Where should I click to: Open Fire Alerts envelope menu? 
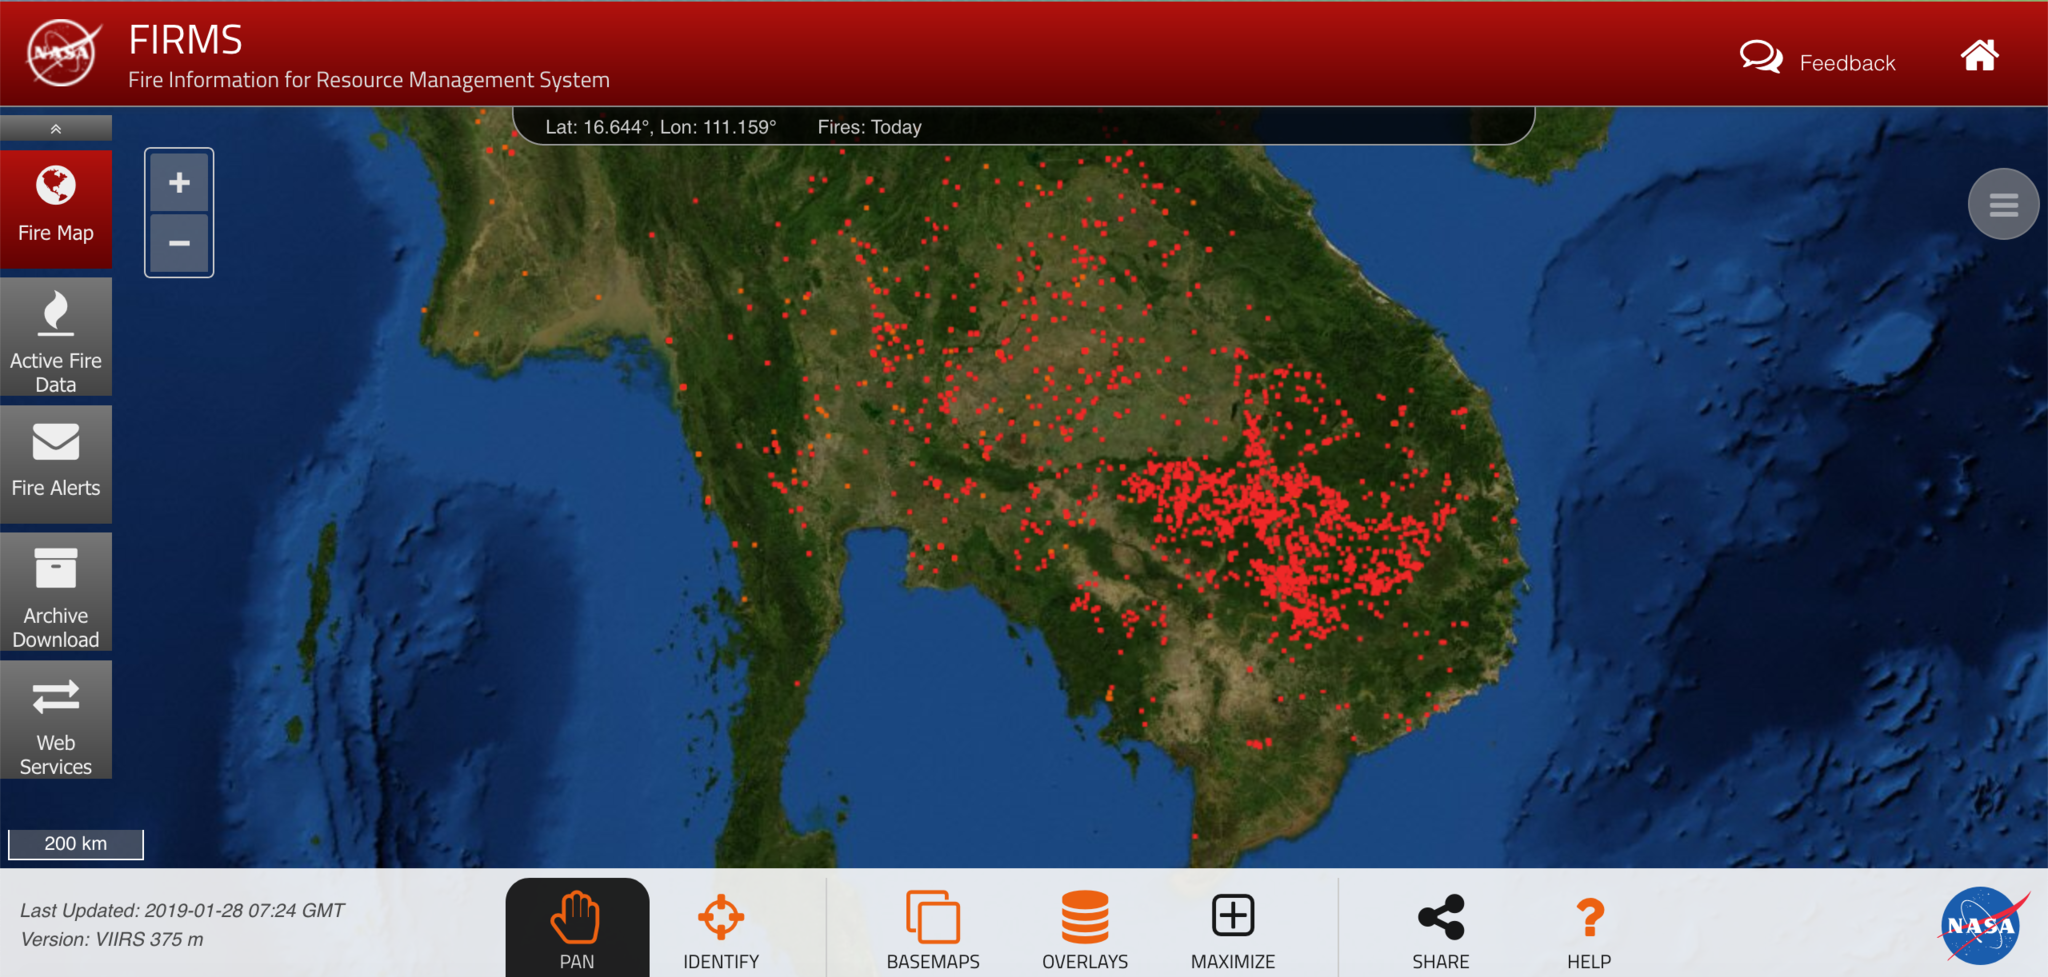tap(56, 464)
